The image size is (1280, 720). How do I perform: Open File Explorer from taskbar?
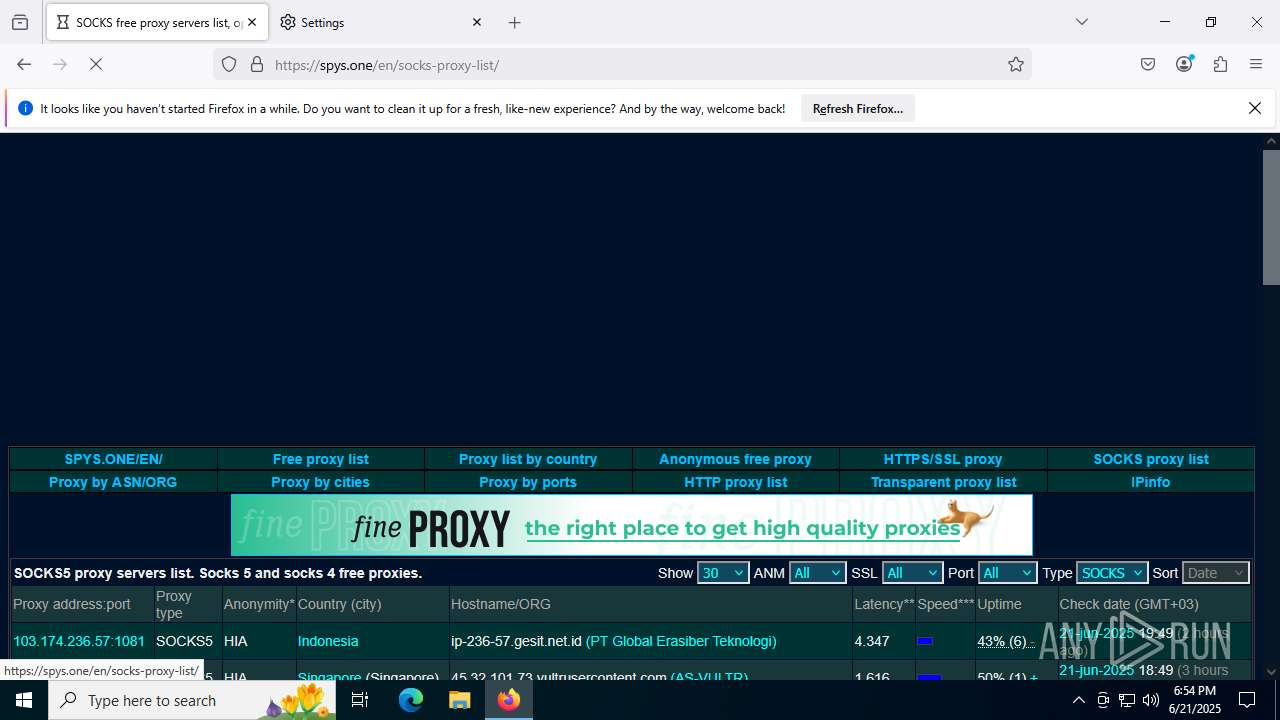[x=460, y=700]
